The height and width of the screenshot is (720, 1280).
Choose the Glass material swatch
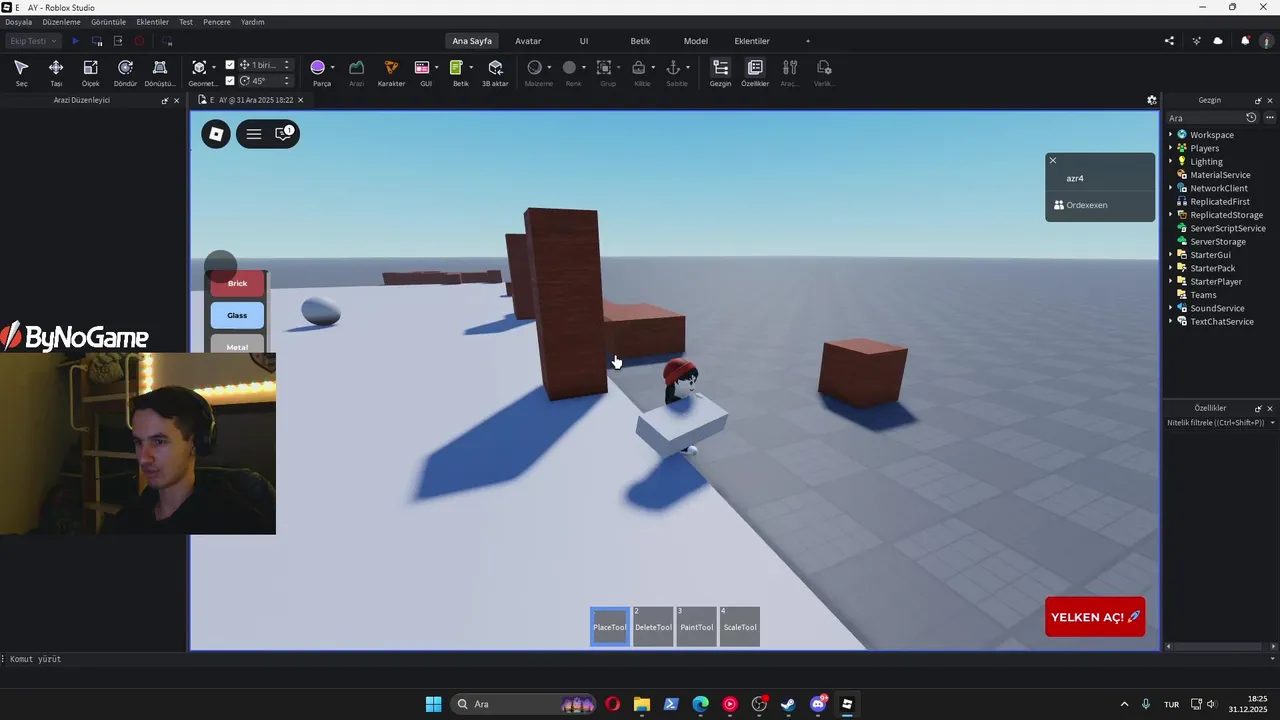[x=237, y=315]
